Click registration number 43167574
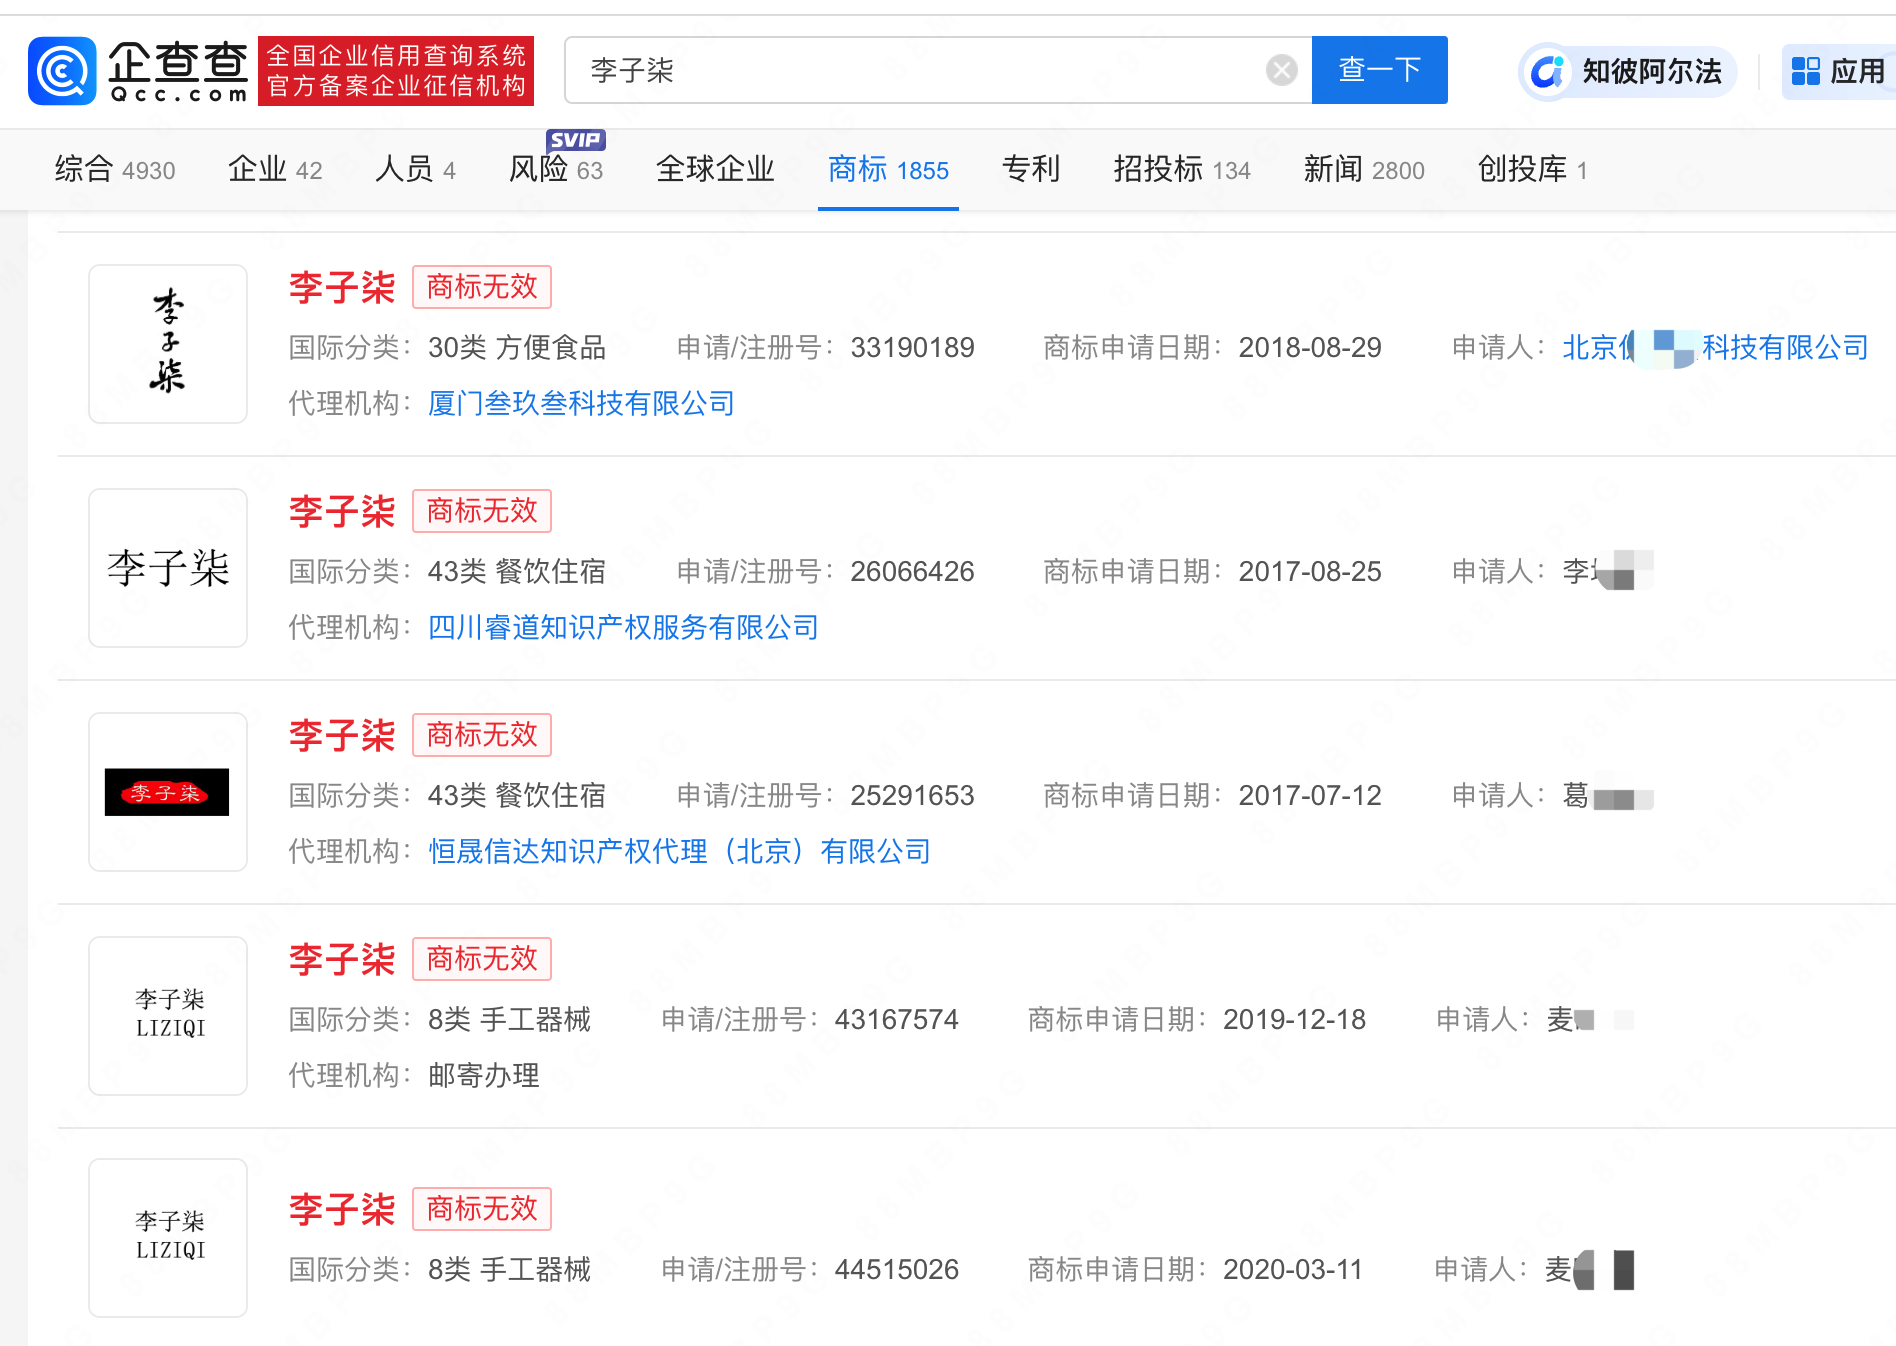The width and height of the screenshot is (1896, 1346). coord(896,1020)
